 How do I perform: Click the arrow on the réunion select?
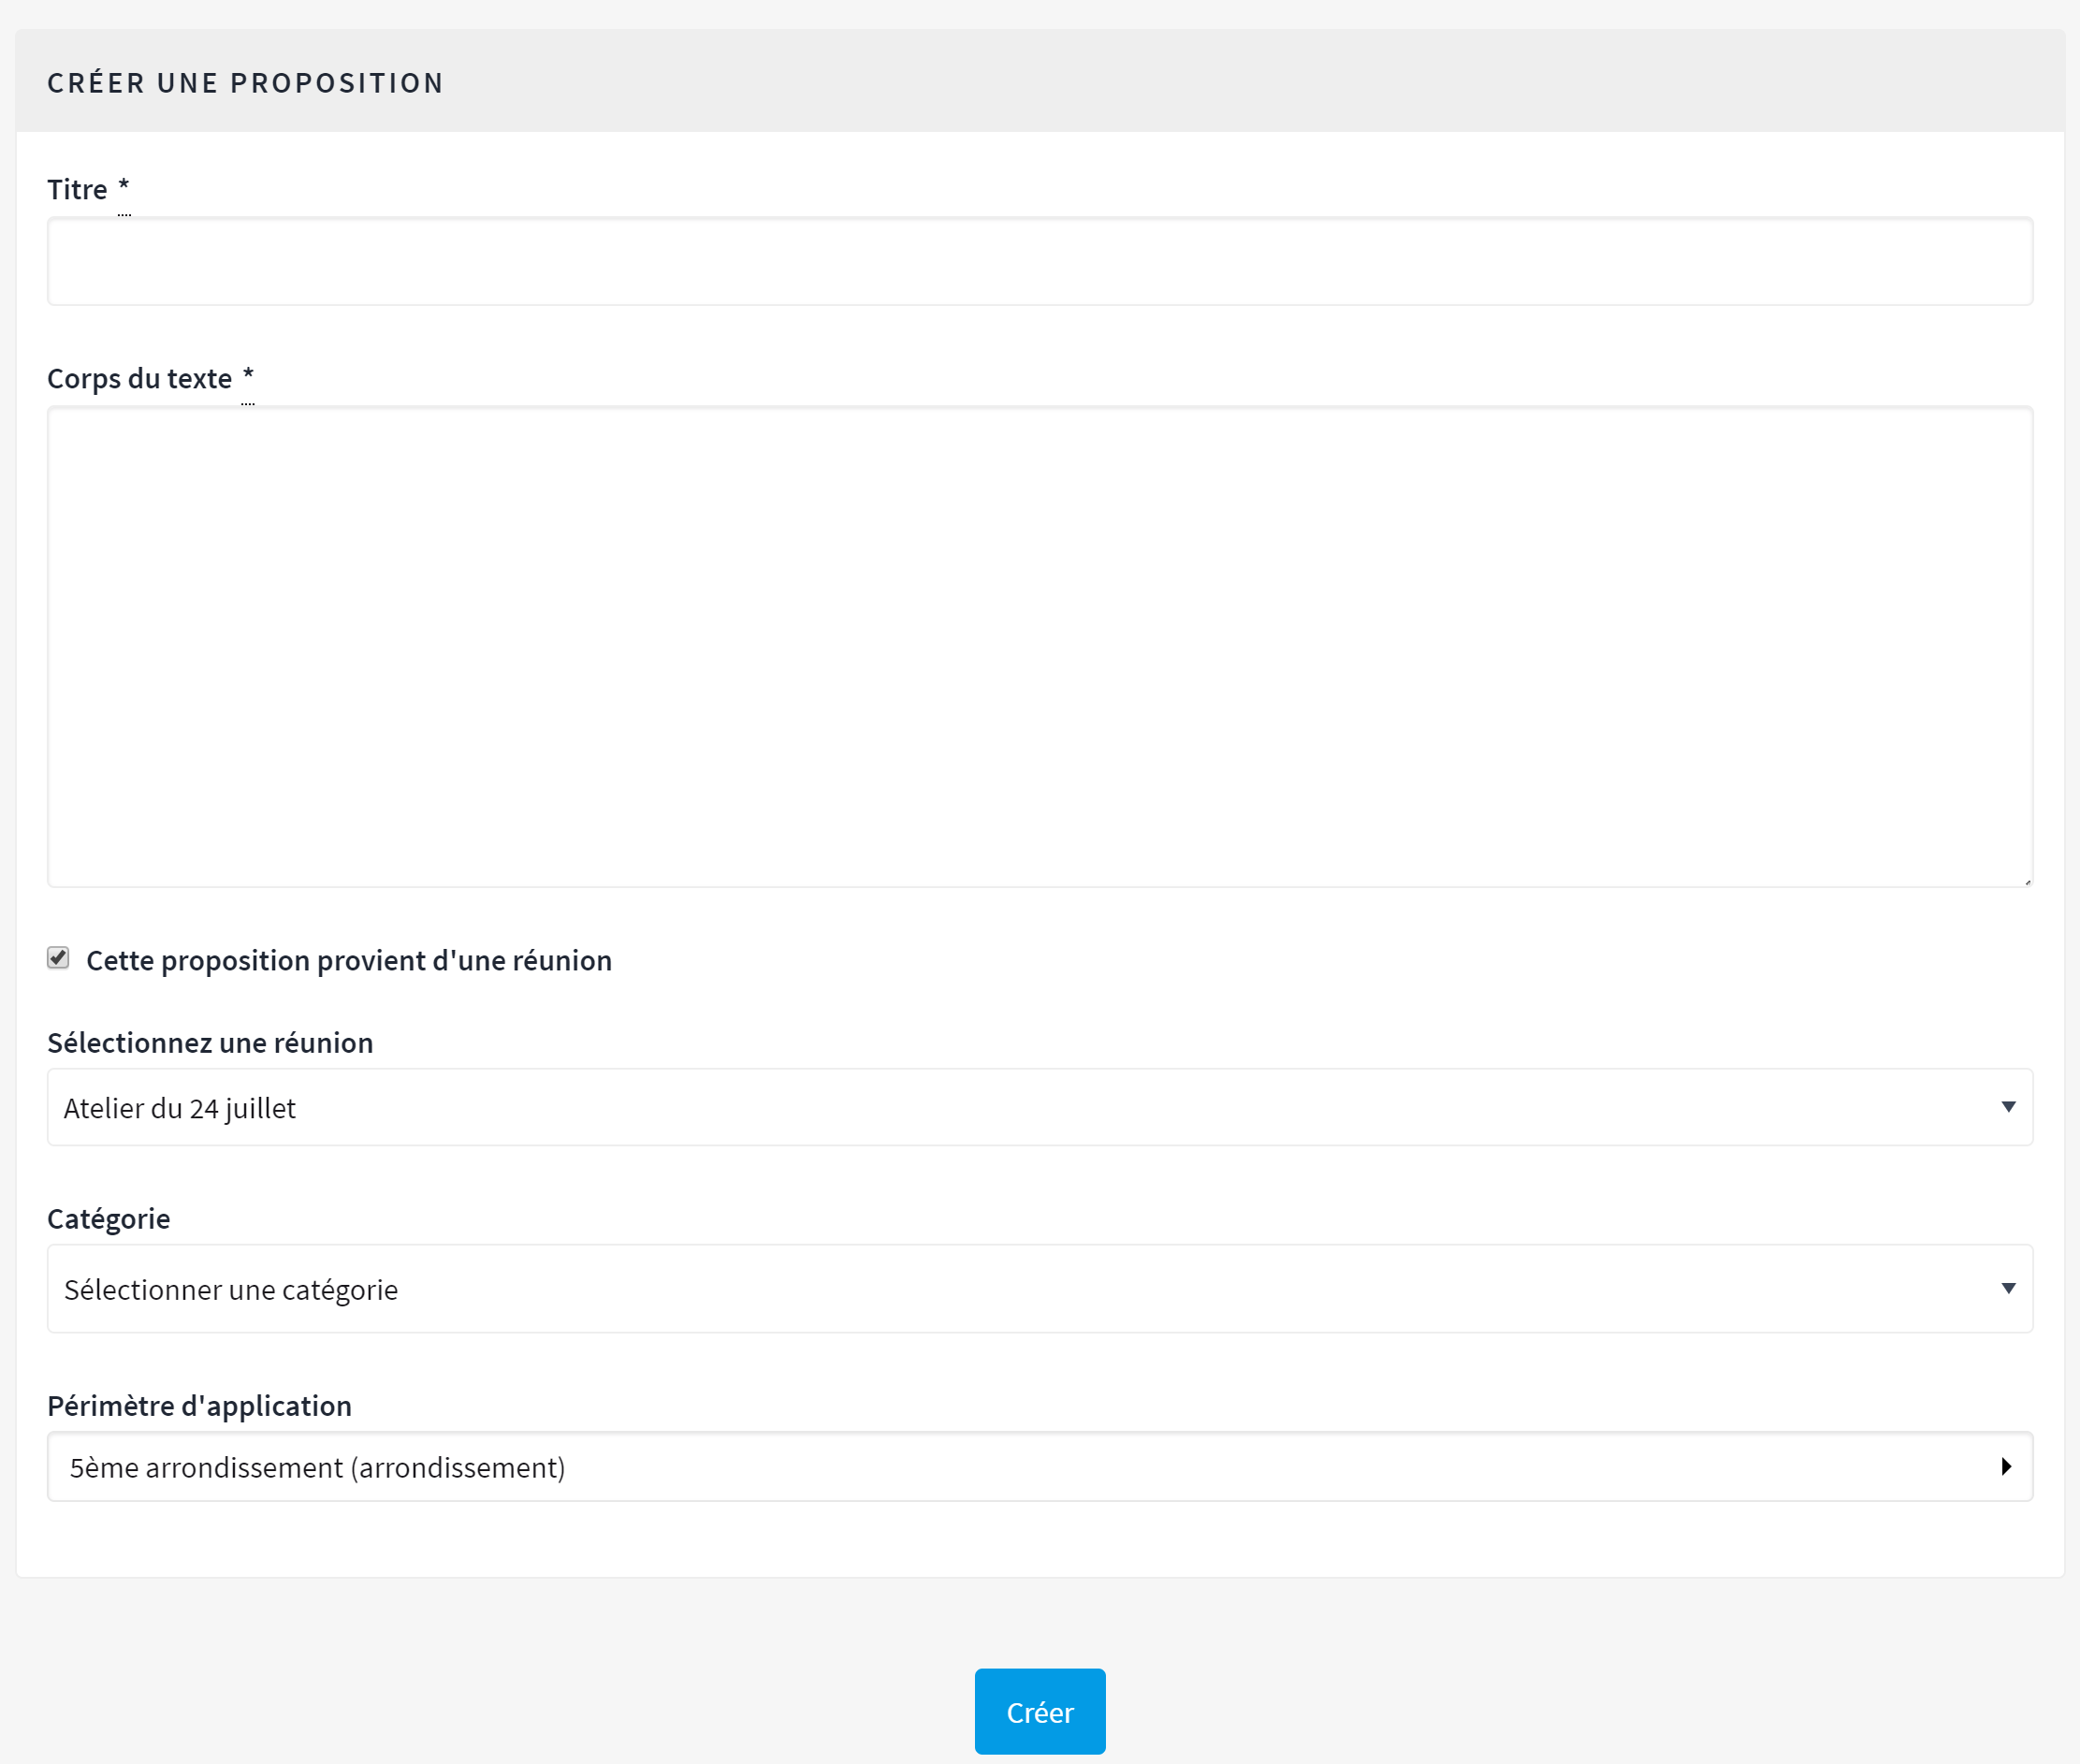click(x=2007, y=1107)
